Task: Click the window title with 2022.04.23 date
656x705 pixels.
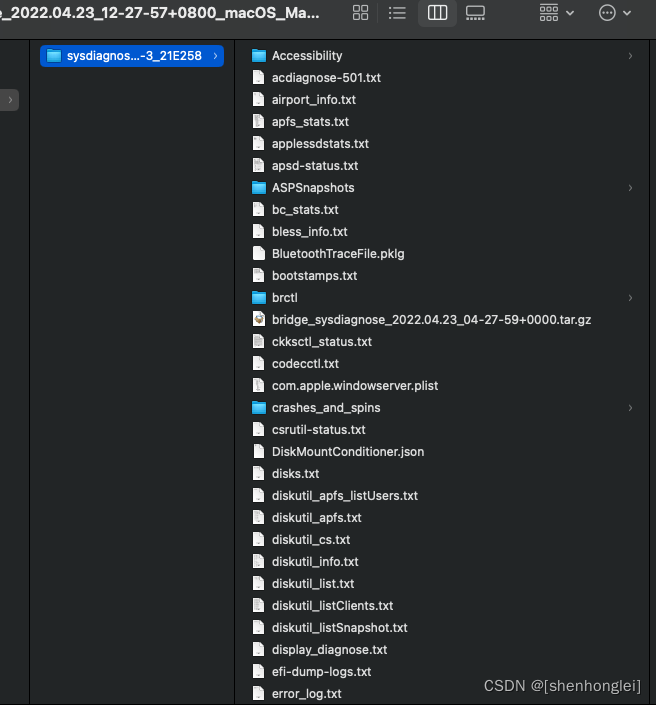Action: 160,13
